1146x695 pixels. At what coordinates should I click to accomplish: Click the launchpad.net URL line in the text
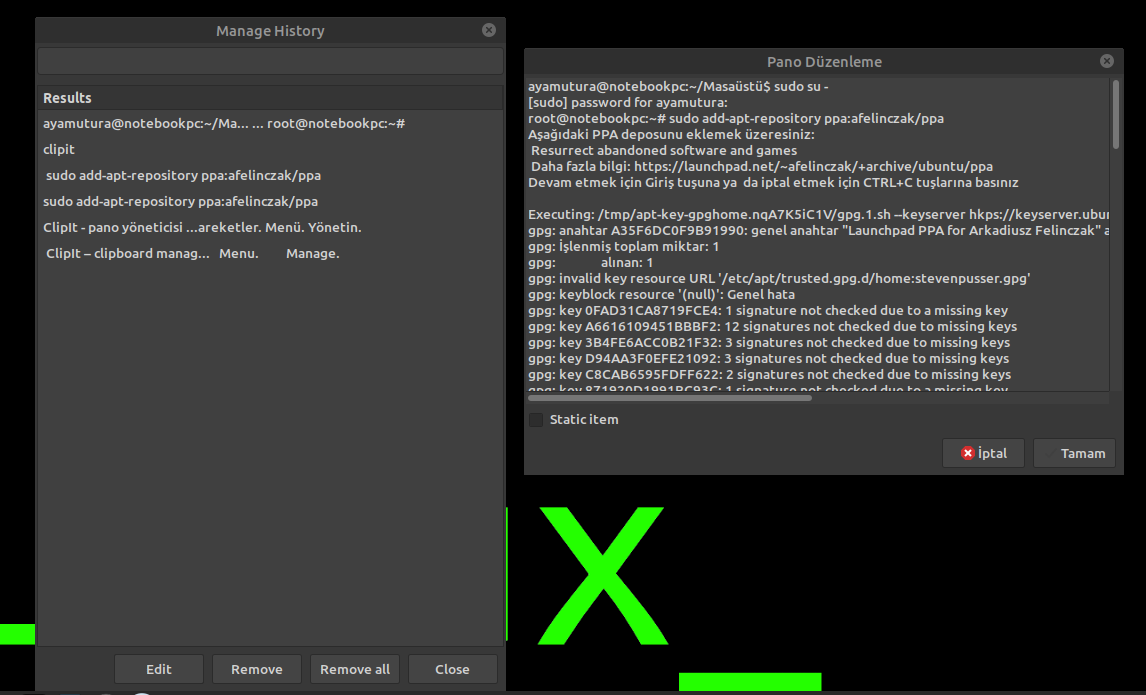[762, 166]
